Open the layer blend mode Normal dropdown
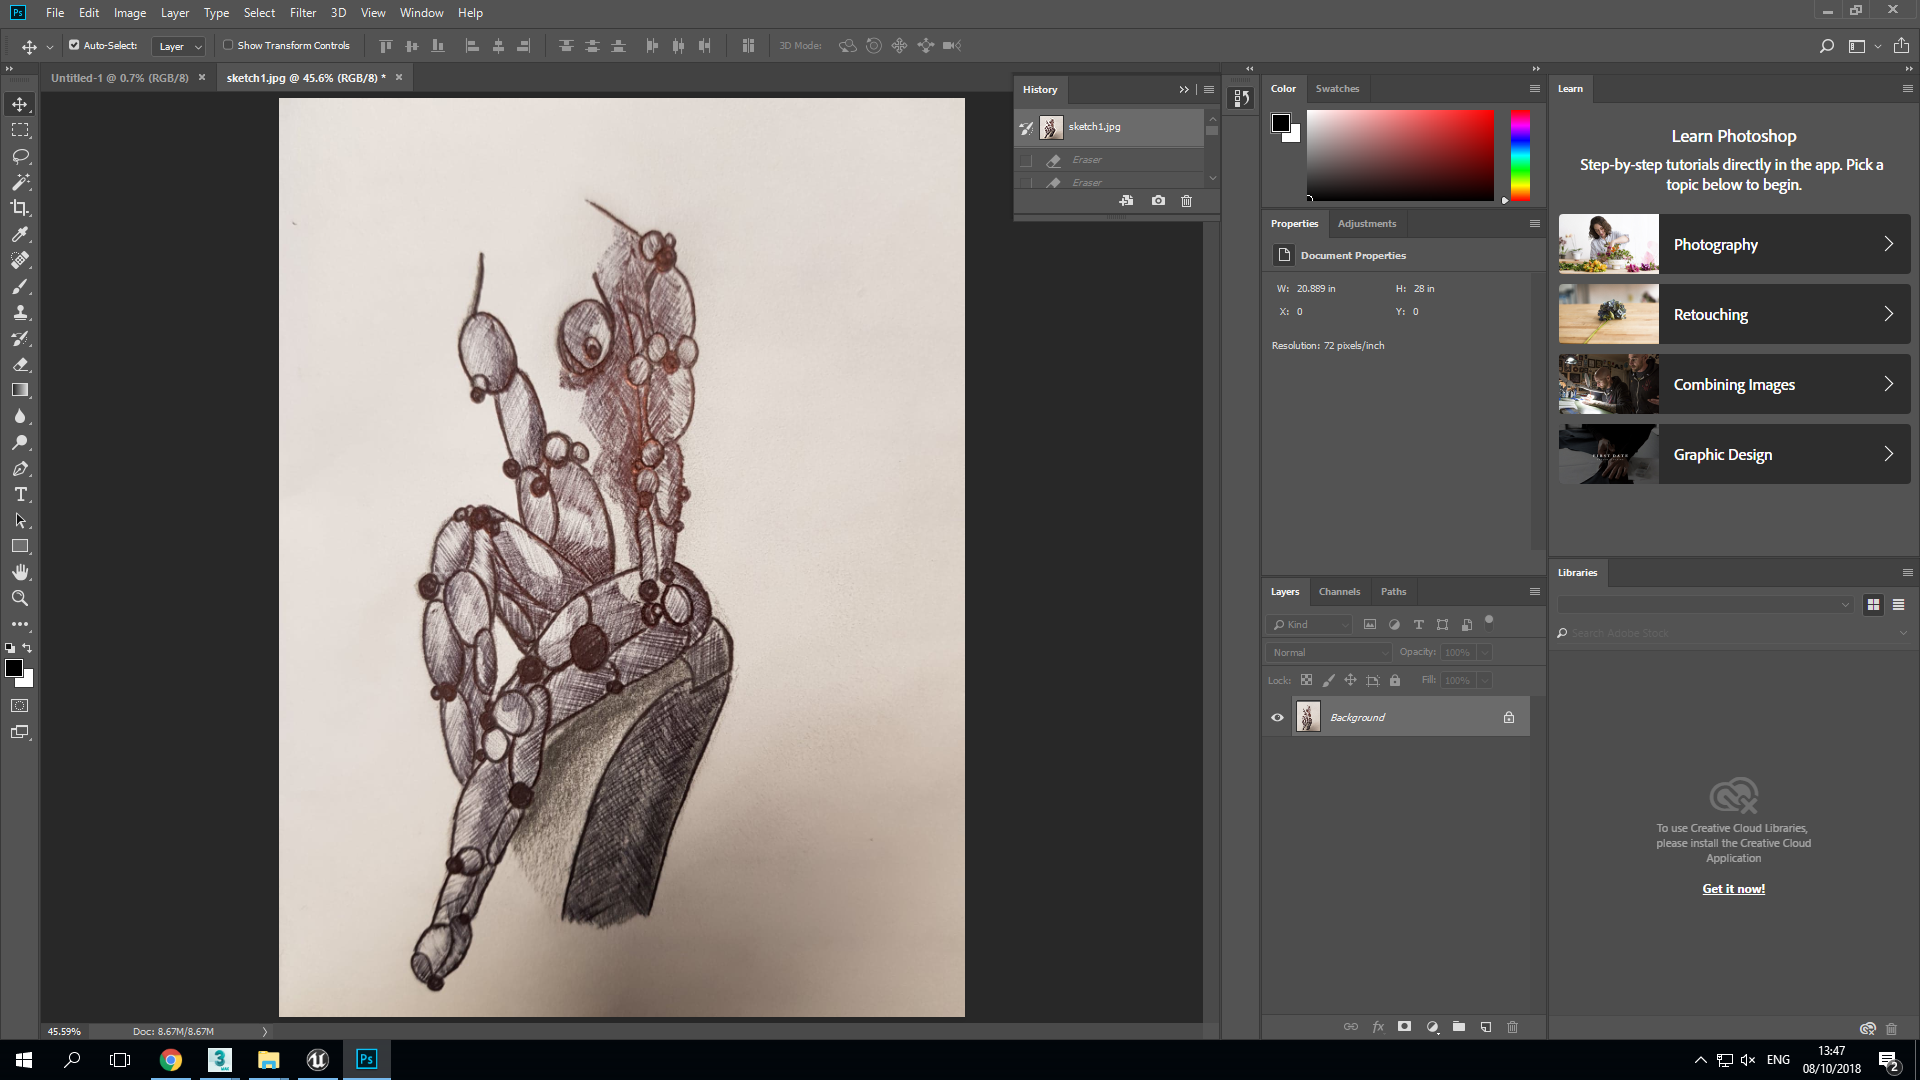This screenshot has width=1920, height=1080. pyautogui.click(x=1329, y=652)
